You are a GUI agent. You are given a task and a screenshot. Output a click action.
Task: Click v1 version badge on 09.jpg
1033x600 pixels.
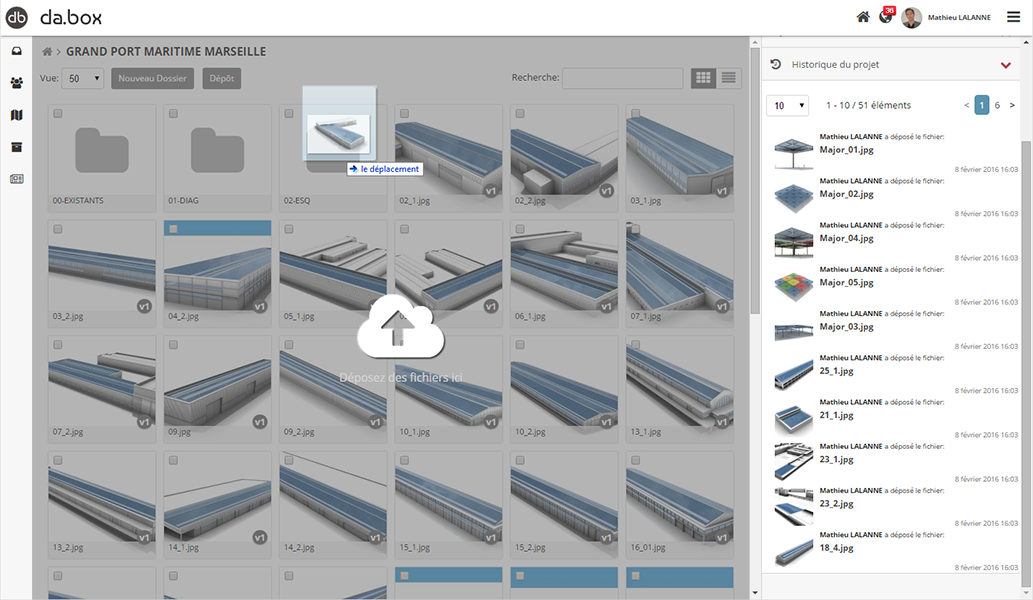pos(260,422)
